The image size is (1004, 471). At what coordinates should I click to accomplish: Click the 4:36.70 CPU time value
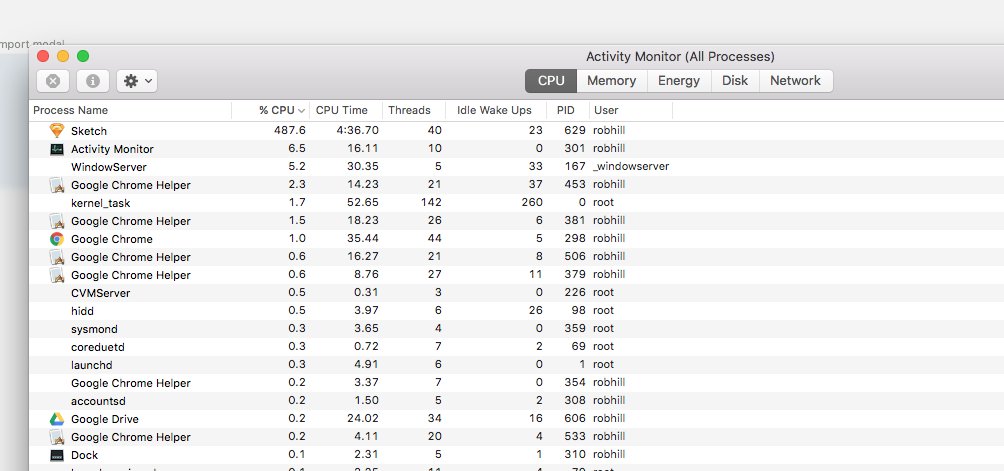(x=357, y=131)
